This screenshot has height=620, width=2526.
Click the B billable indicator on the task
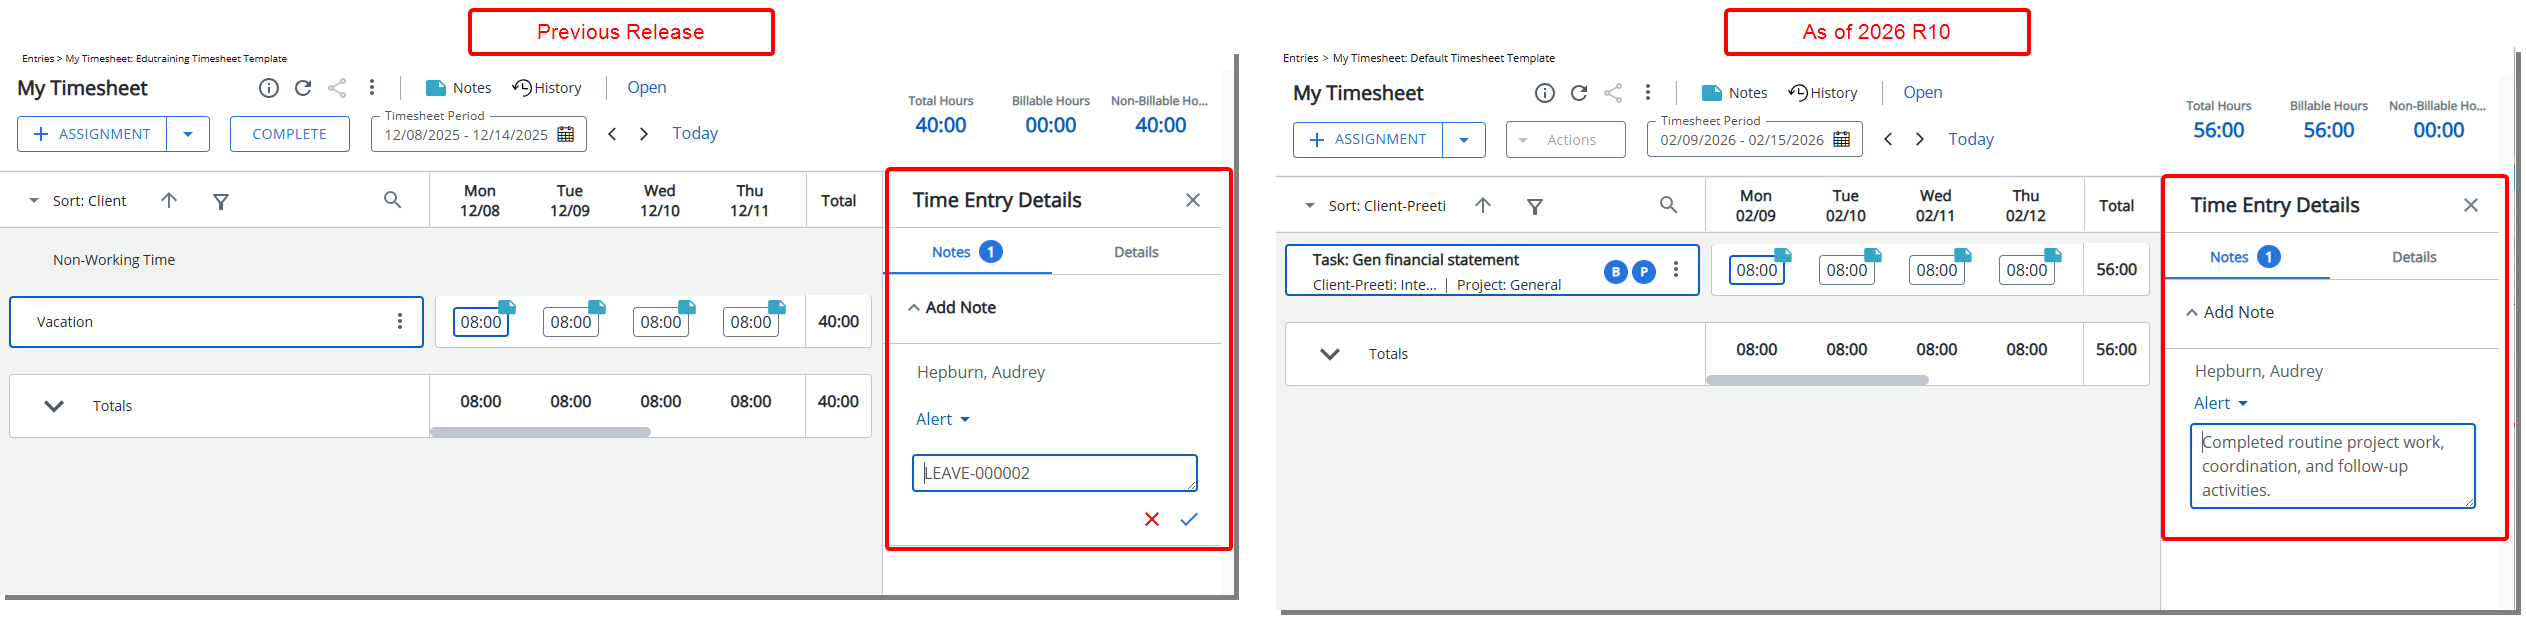tap(1614, 270)
